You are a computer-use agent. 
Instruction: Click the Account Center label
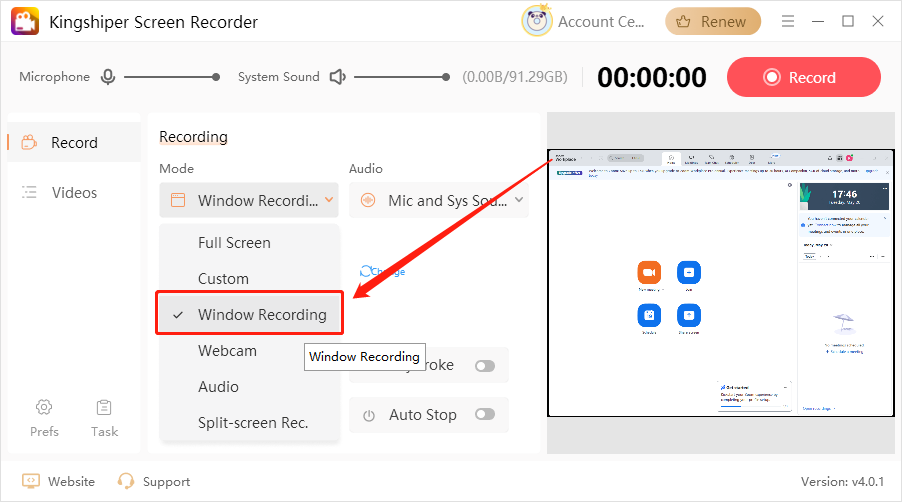point(601,22)
